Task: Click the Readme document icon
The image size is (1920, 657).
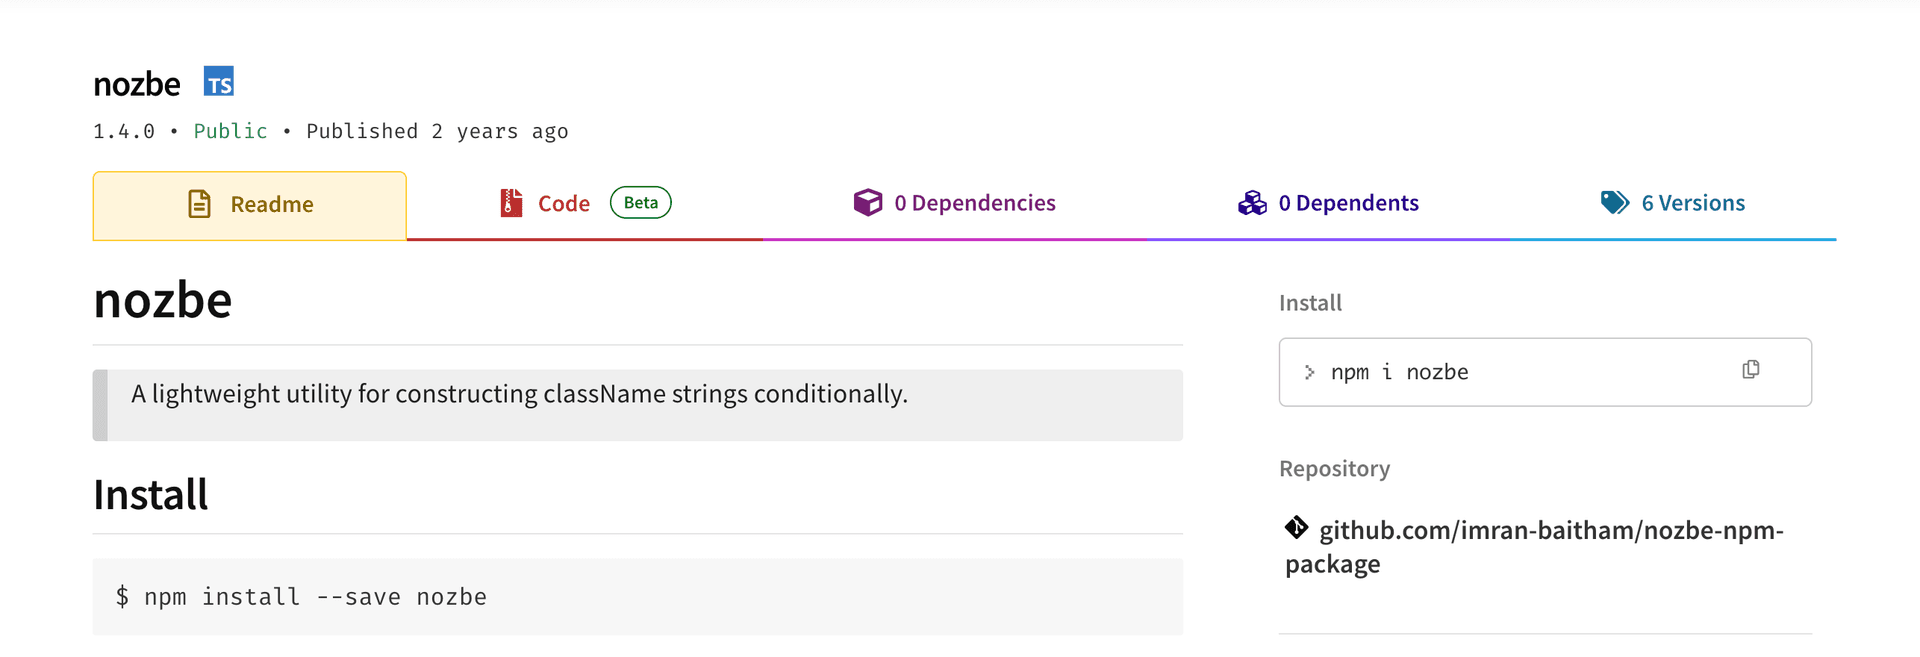Action: tap(200, 204)
